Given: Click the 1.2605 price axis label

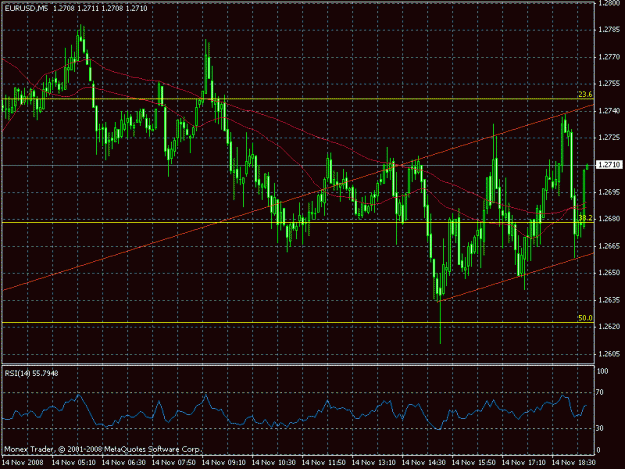Looking at the screenshot, I should tap(609, 354).
